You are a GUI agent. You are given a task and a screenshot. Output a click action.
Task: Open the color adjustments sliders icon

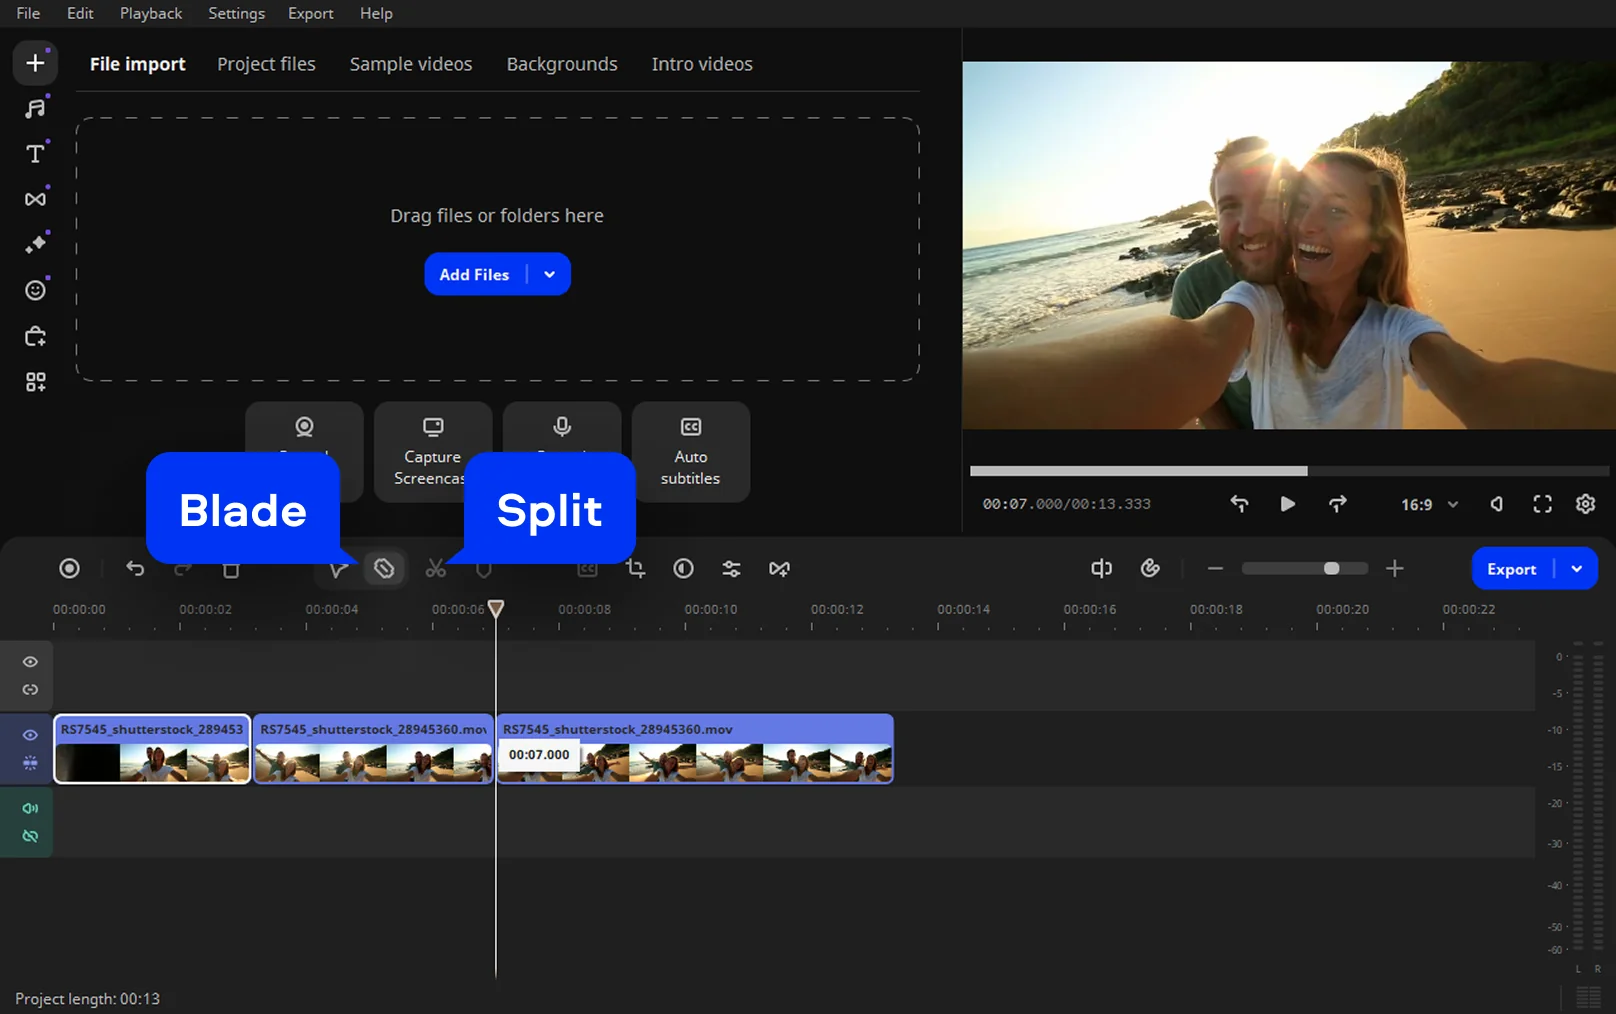(731, 569)
